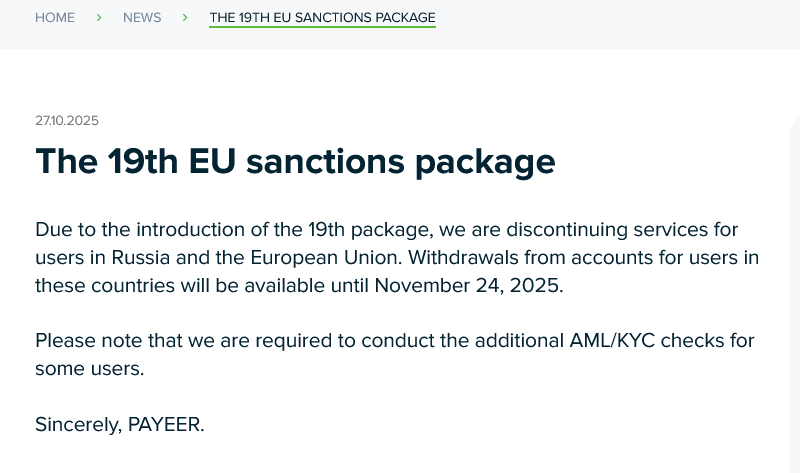Click 'November 24, 2025' in the first paragraph
Screen dimensions: 800x473
coord(468,285)
